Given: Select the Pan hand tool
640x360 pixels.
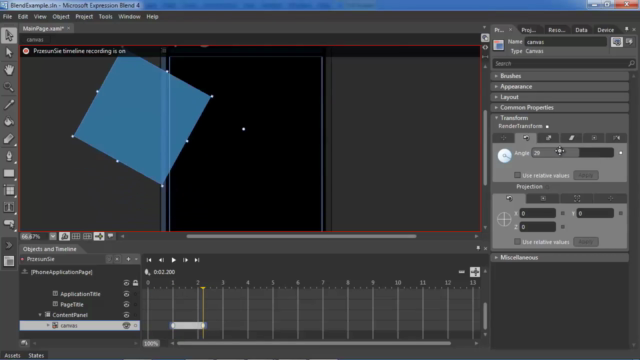Looking at the screenshot, I should [9, 70].
